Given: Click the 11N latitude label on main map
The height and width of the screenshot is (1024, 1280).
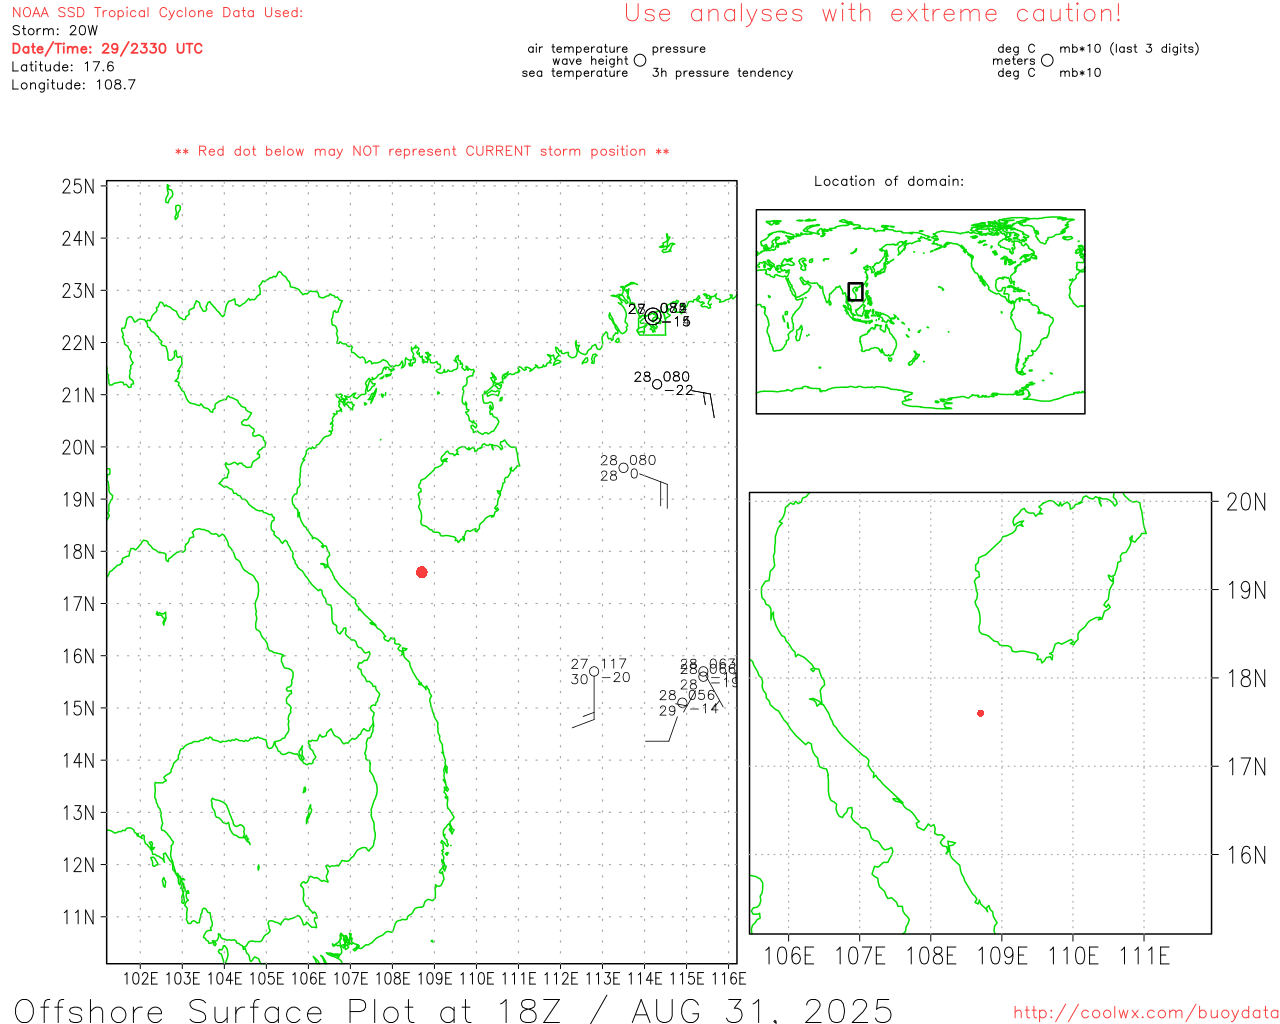Looking at the screenshot, I should [78, 917].
